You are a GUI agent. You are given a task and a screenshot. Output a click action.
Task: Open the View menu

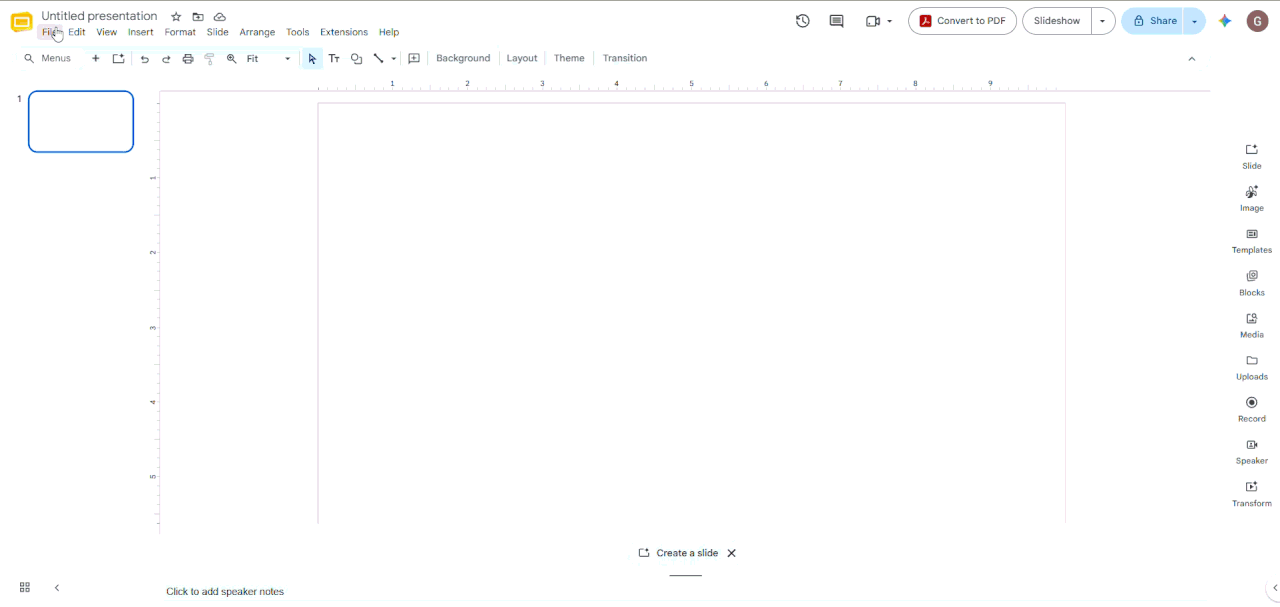pos(107,32)
